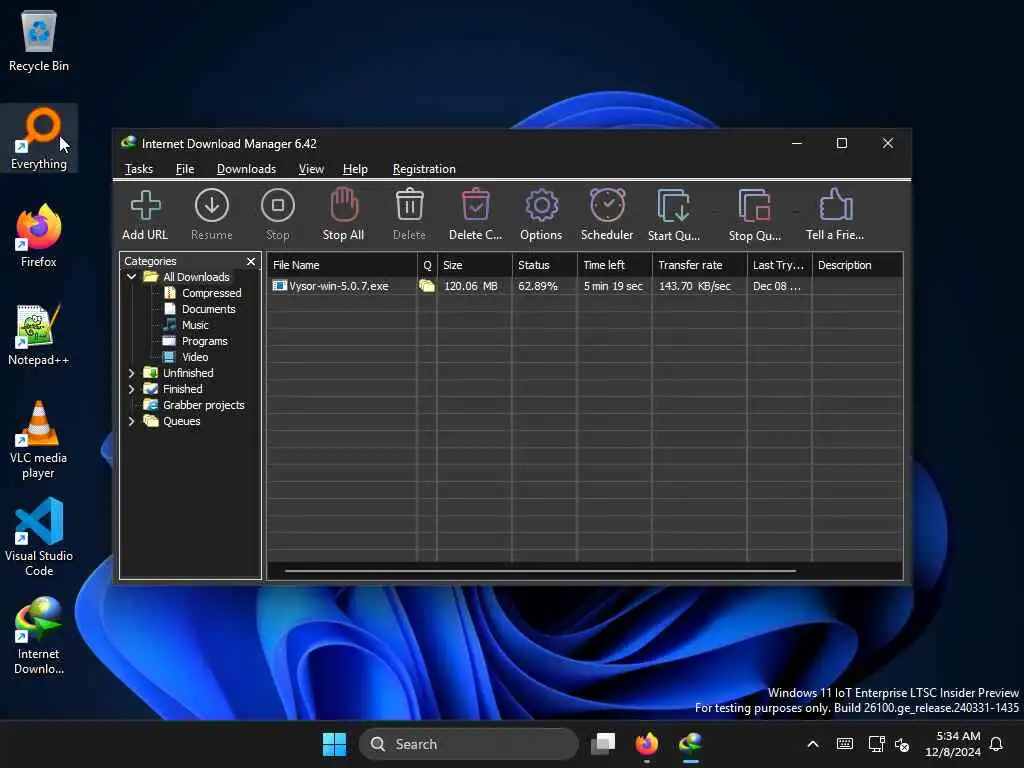Click the Start Queue icon

[x=673, y=205]
